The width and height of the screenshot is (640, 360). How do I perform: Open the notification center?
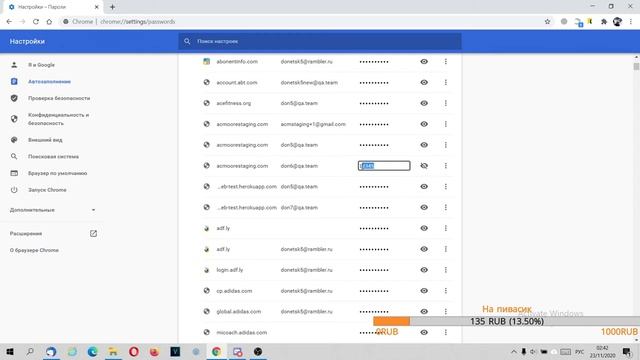pyautogui.click(x=627, y=351)
